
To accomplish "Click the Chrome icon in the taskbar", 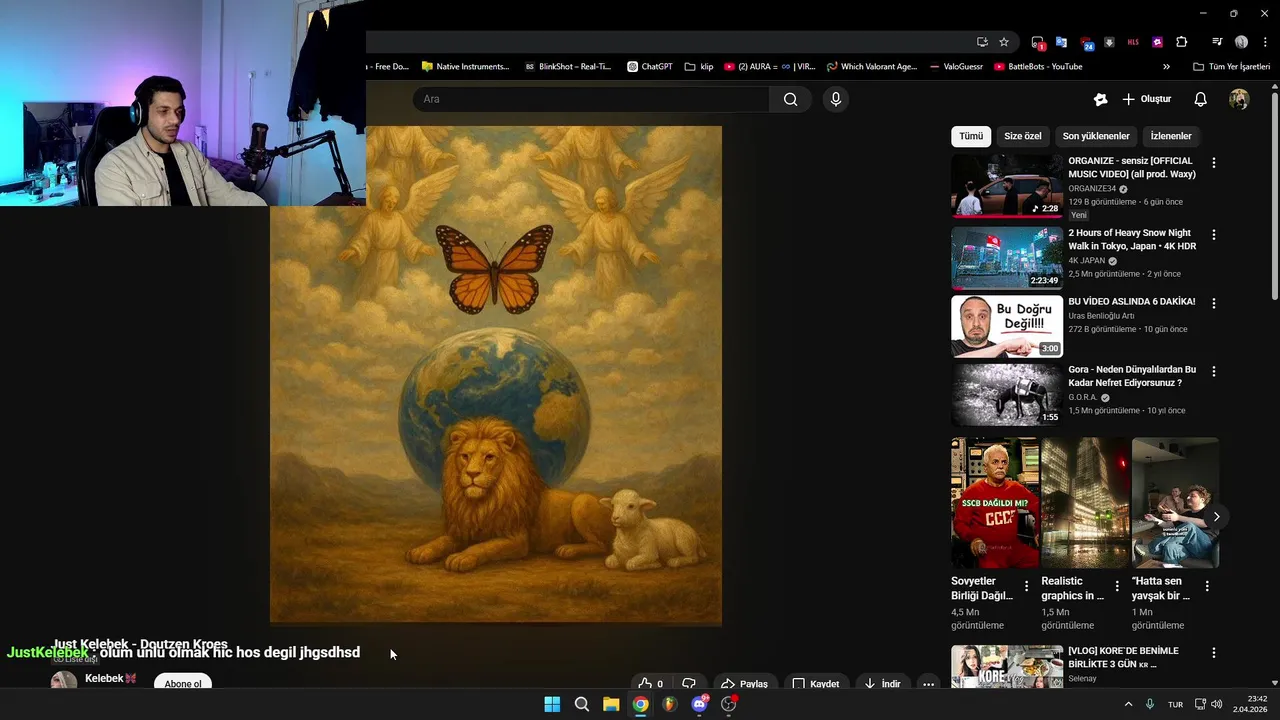I will point(640,704).
